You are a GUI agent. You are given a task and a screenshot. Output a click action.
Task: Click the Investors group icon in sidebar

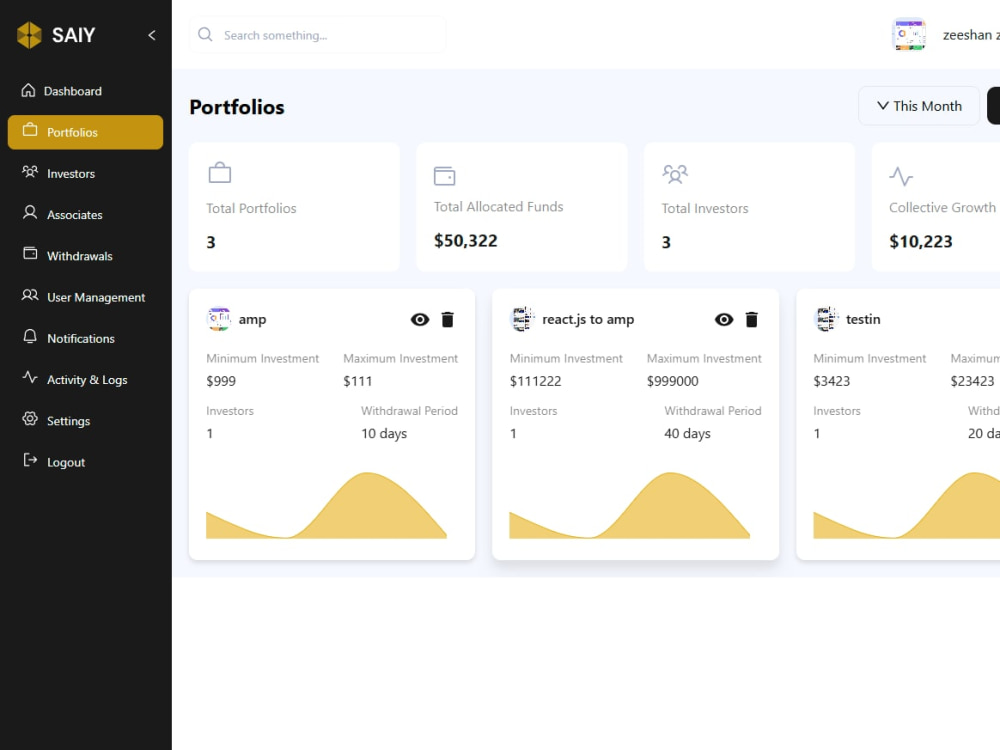(x=30, y=172)
